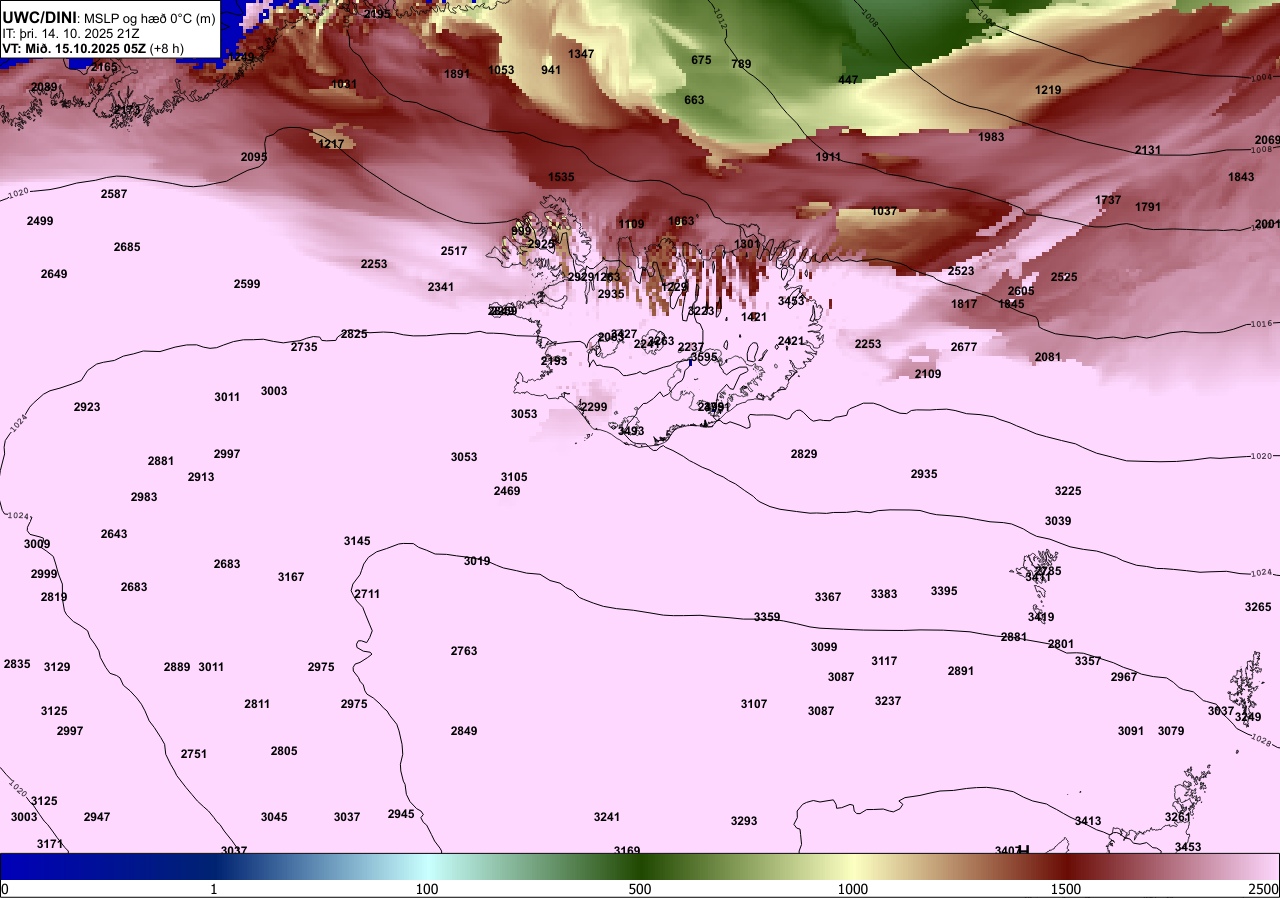Click the 2500 label on the color scale
This screenshot has width=1280, height=898.
[1264, 889]
